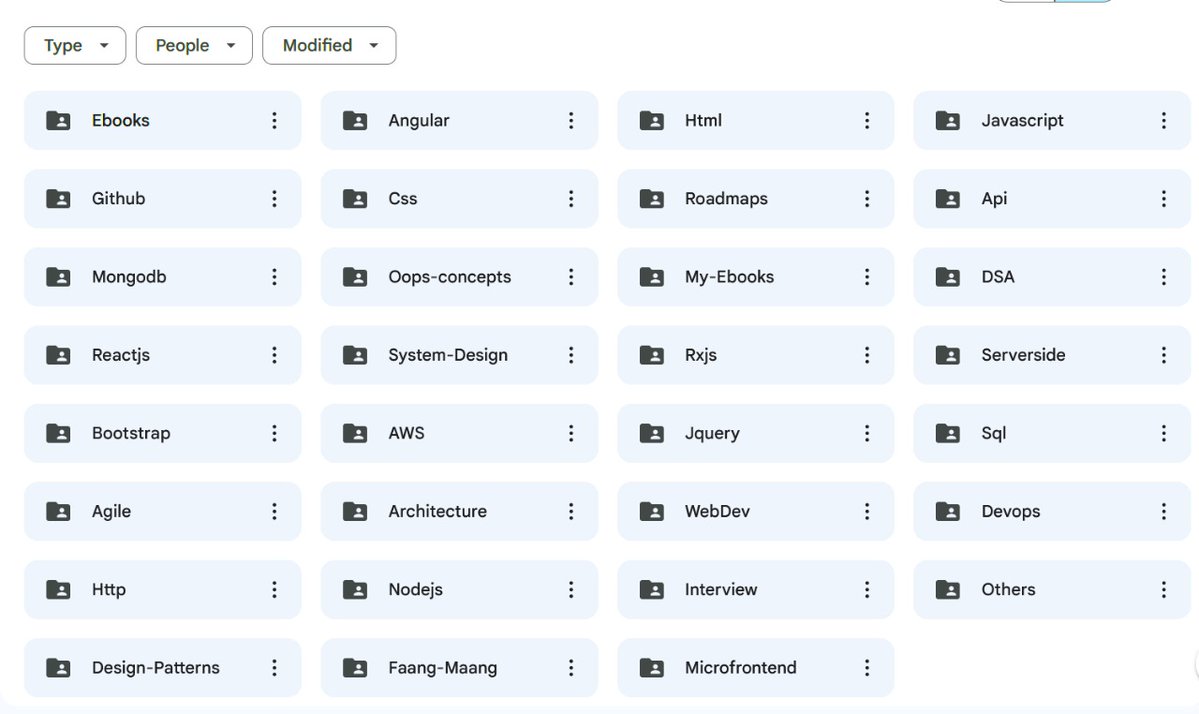This screenshot has width=1199, height=714.
Task: Open more actions for AWS folder
Action: click(x=570, y=433)
